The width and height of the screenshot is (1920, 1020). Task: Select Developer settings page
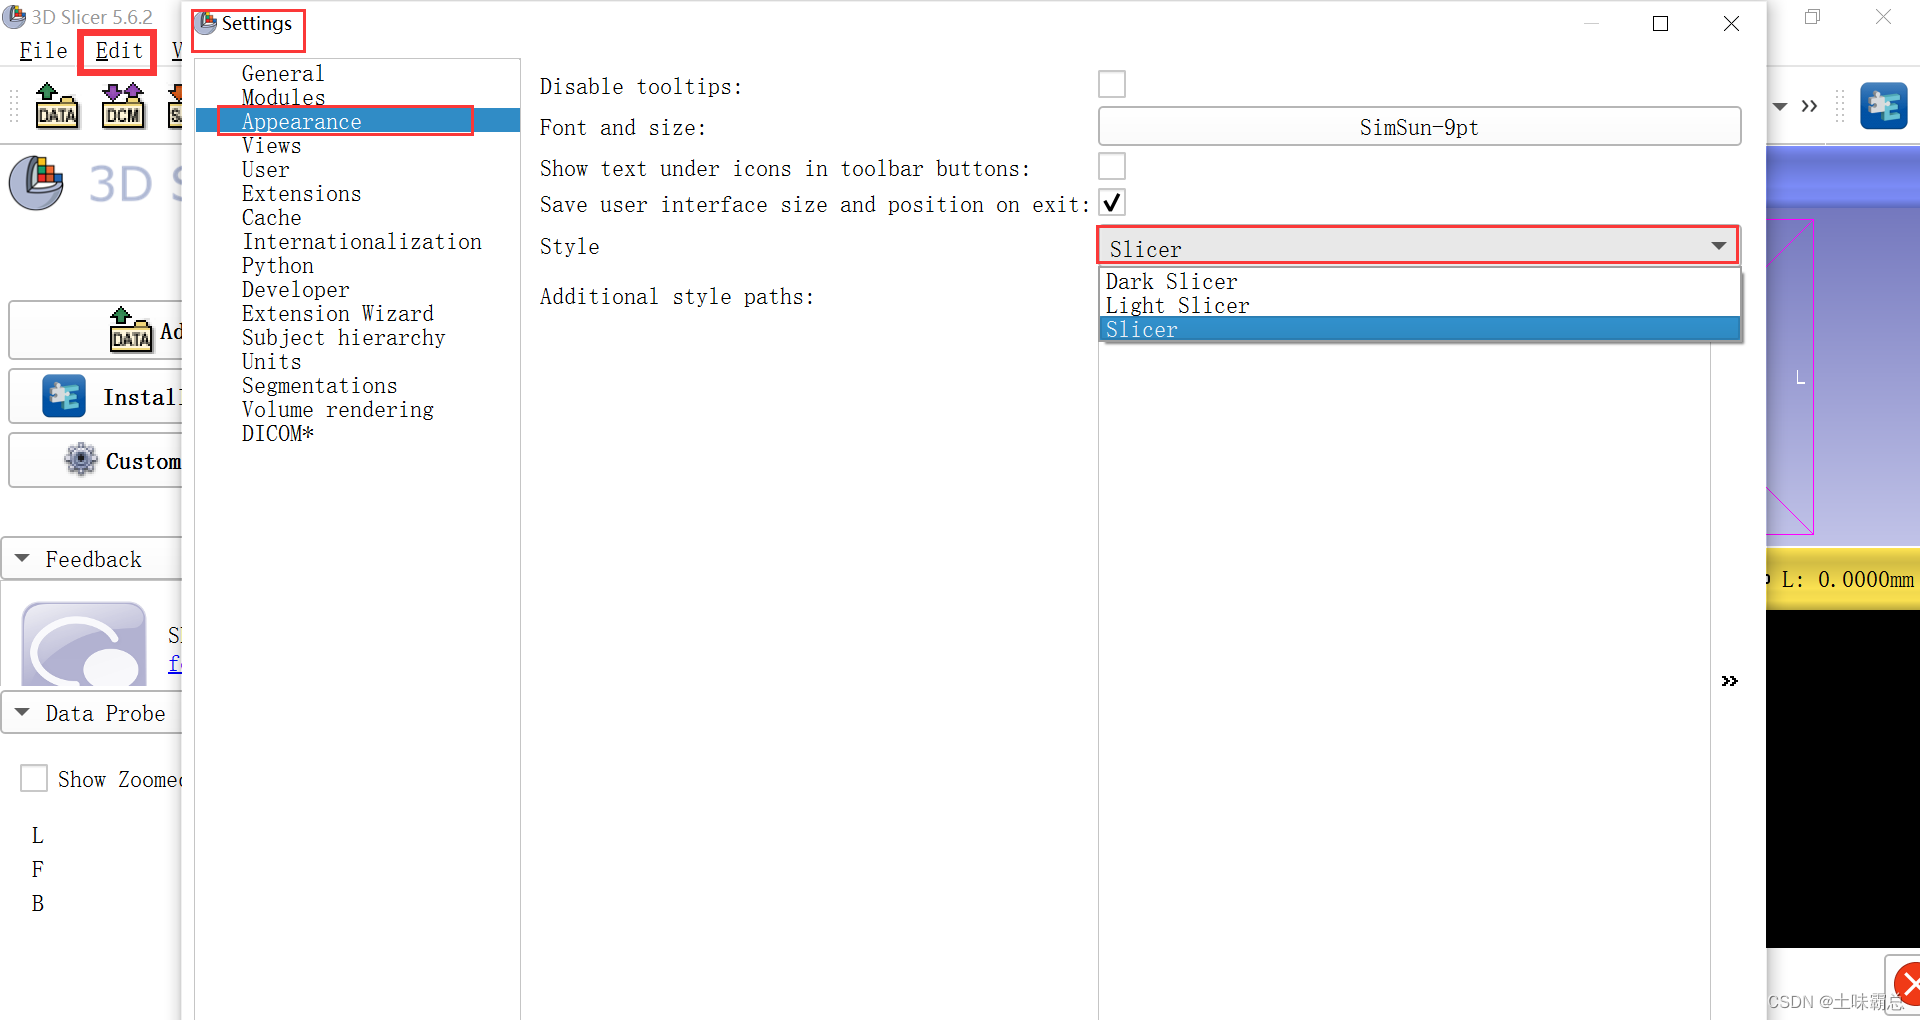[295, 289]
